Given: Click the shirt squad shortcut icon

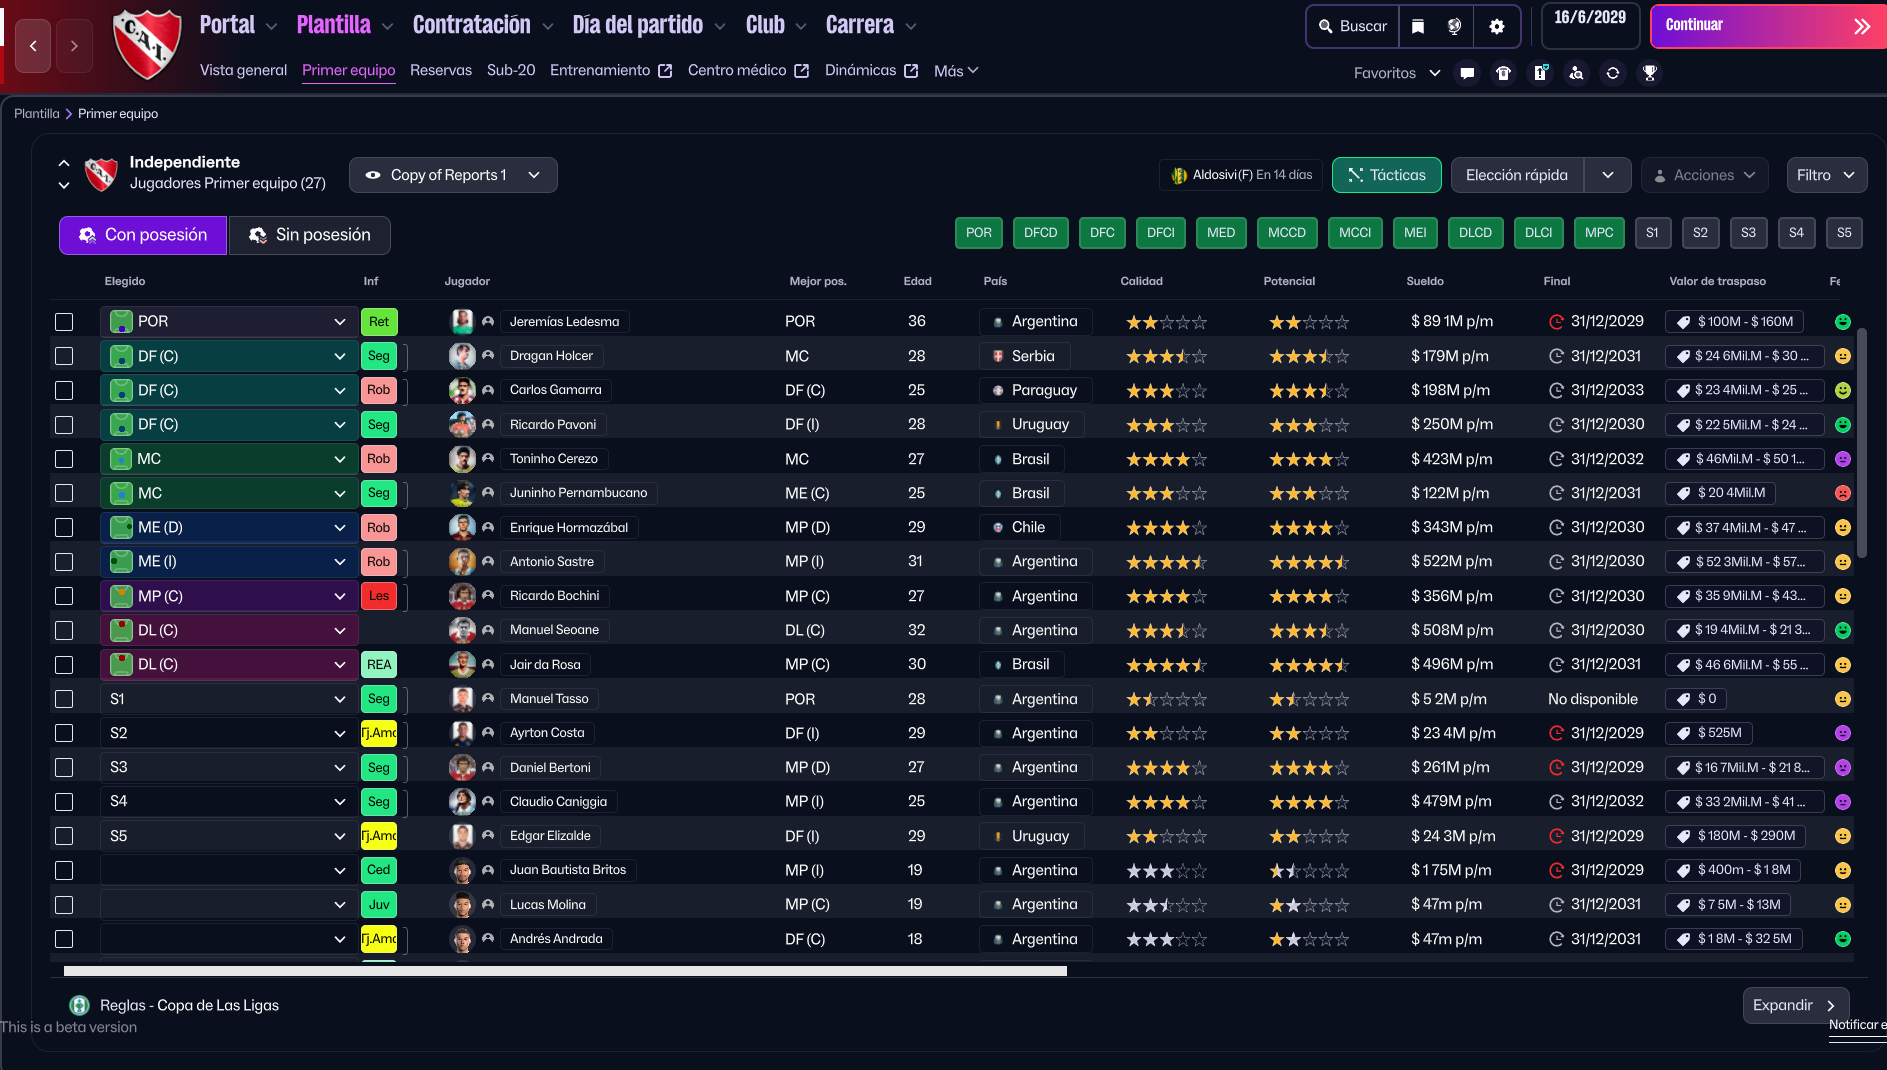Looking at the screenshot, I should tap(1503, 73).
